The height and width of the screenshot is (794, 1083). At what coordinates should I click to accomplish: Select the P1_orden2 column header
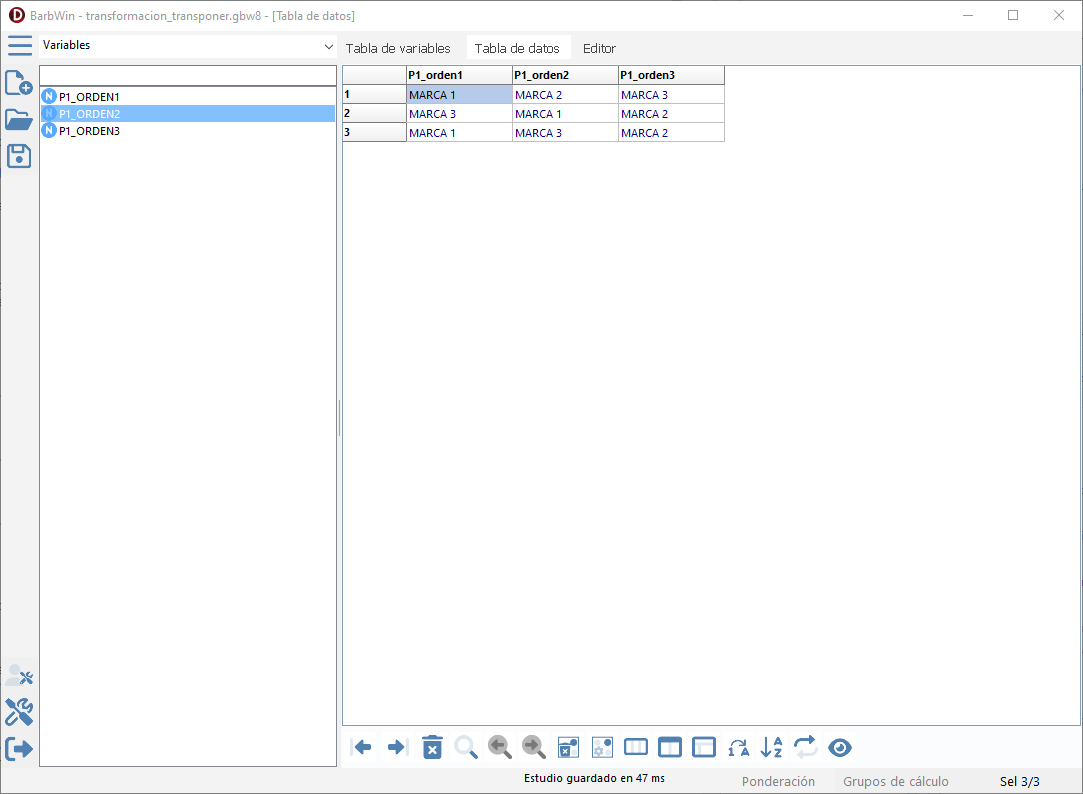coord(565,75)
